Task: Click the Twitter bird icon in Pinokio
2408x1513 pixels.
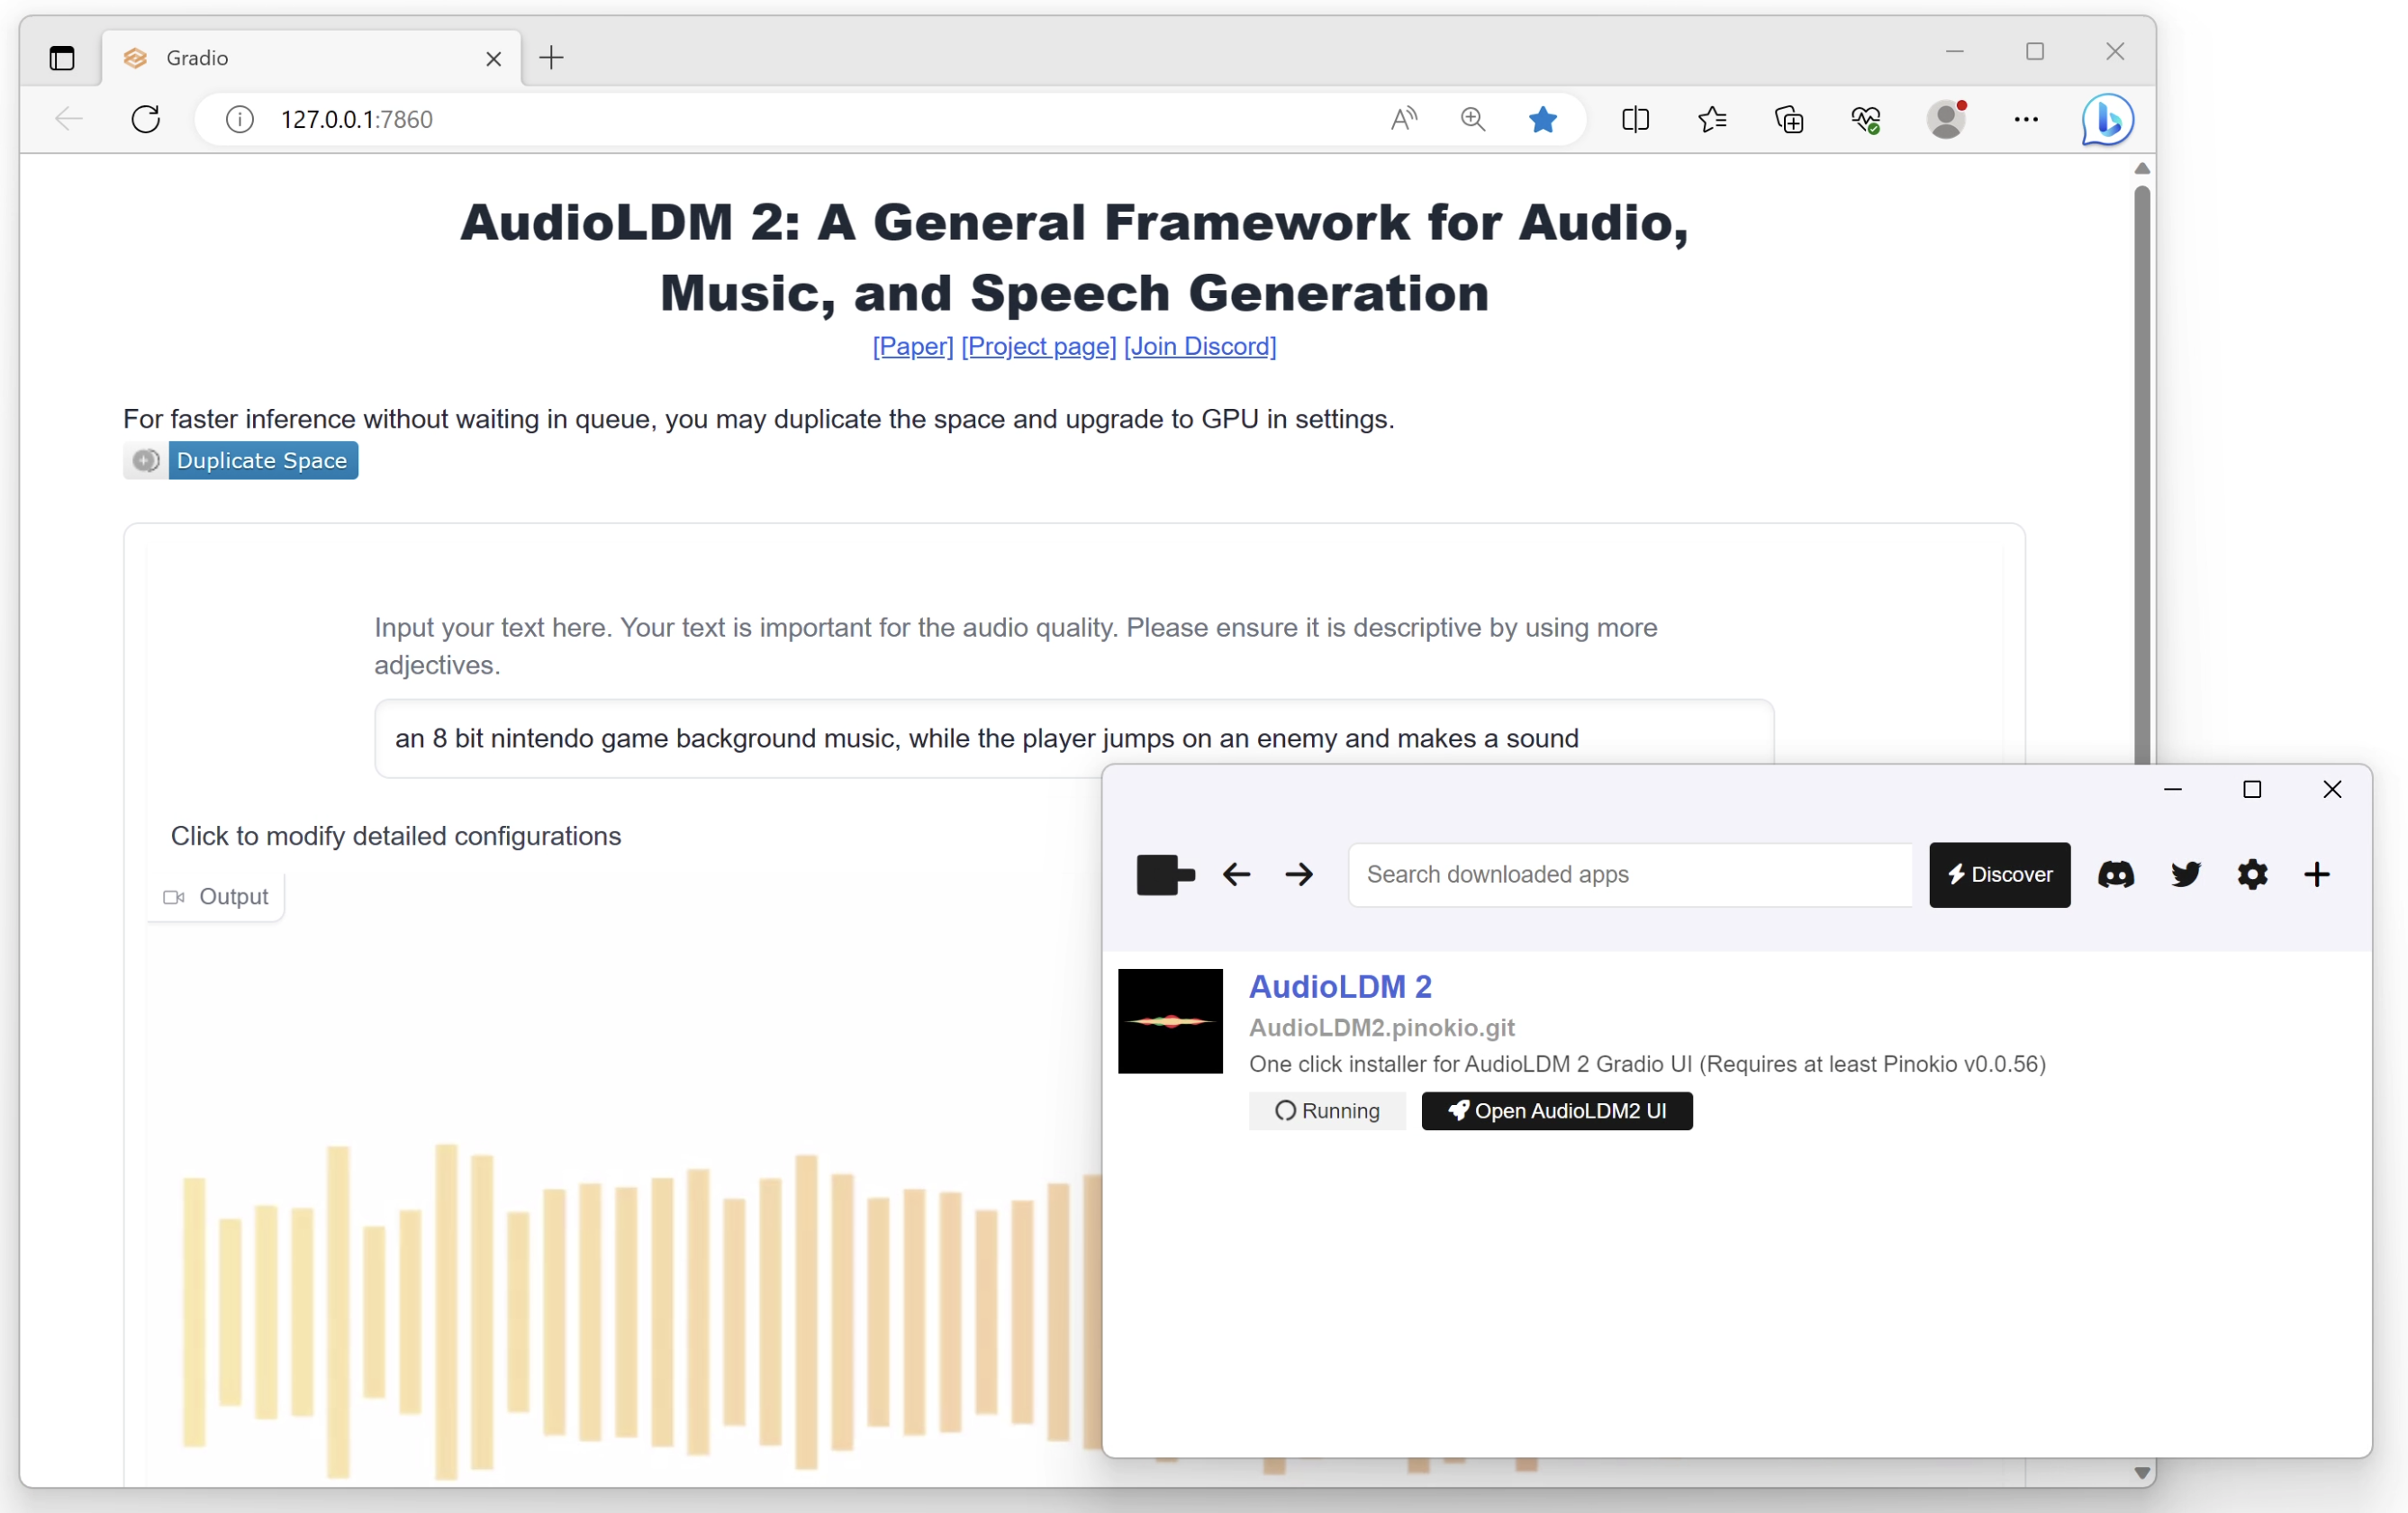Action: point(2185,875)
